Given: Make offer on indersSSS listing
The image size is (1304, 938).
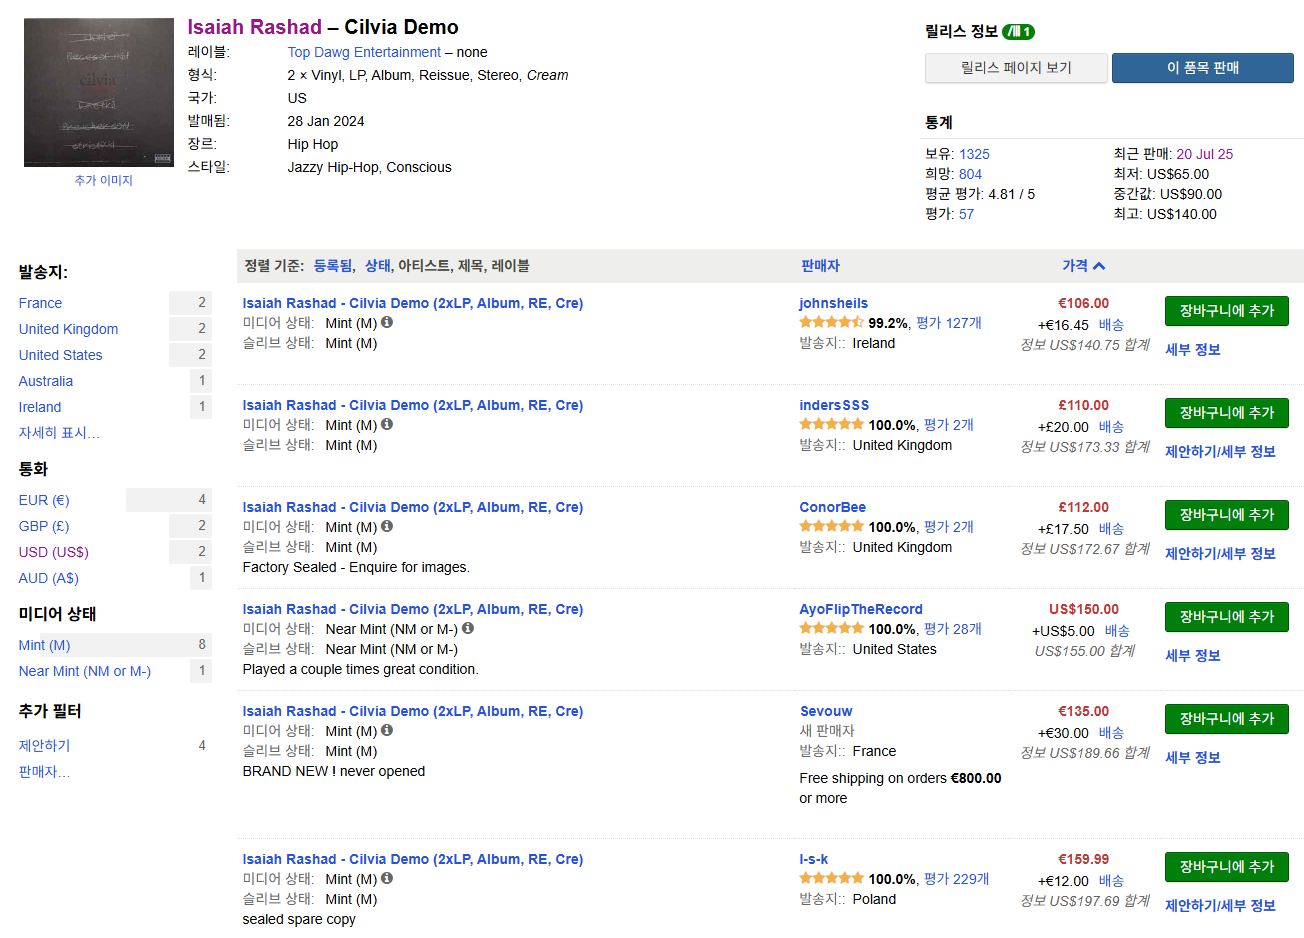Looking at the screenshot, I should click(x=1220, y=452).
